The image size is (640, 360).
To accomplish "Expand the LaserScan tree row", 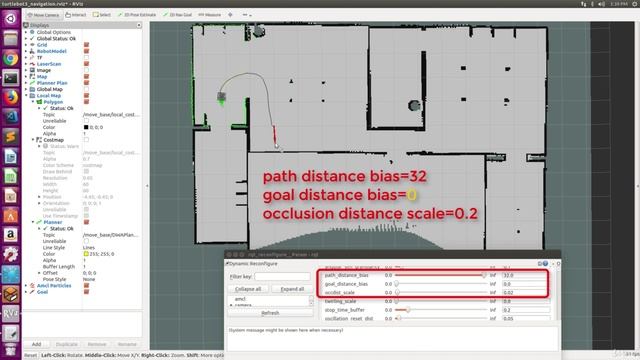I will (x=26, y=64).
